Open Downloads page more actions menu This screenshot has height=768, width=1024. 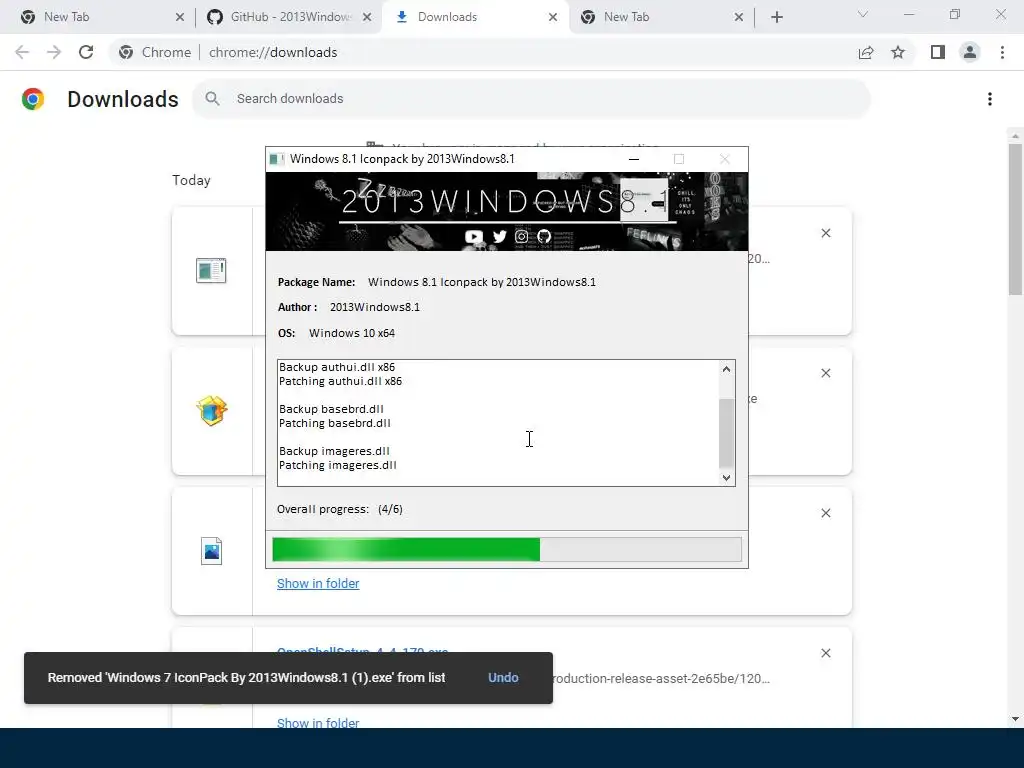990,99
